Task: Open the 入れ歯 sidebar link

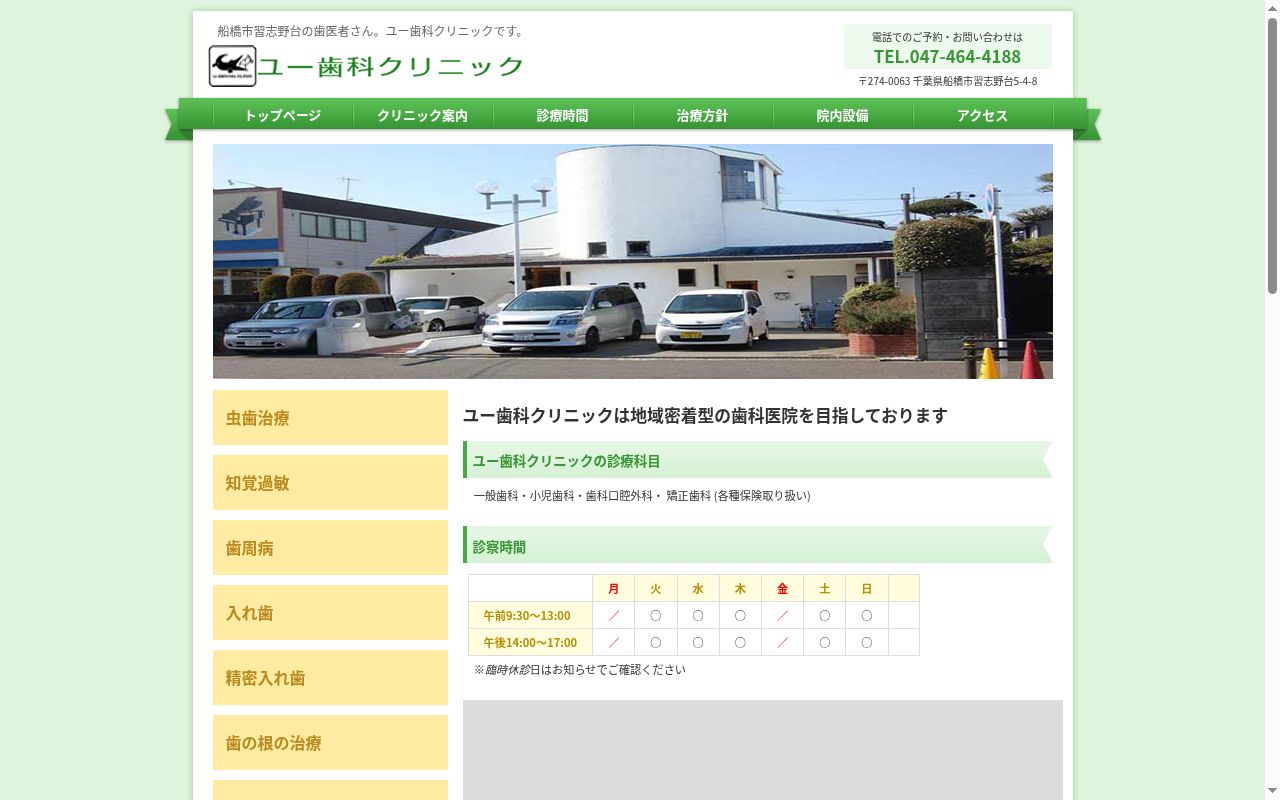Action: point(330,613)
